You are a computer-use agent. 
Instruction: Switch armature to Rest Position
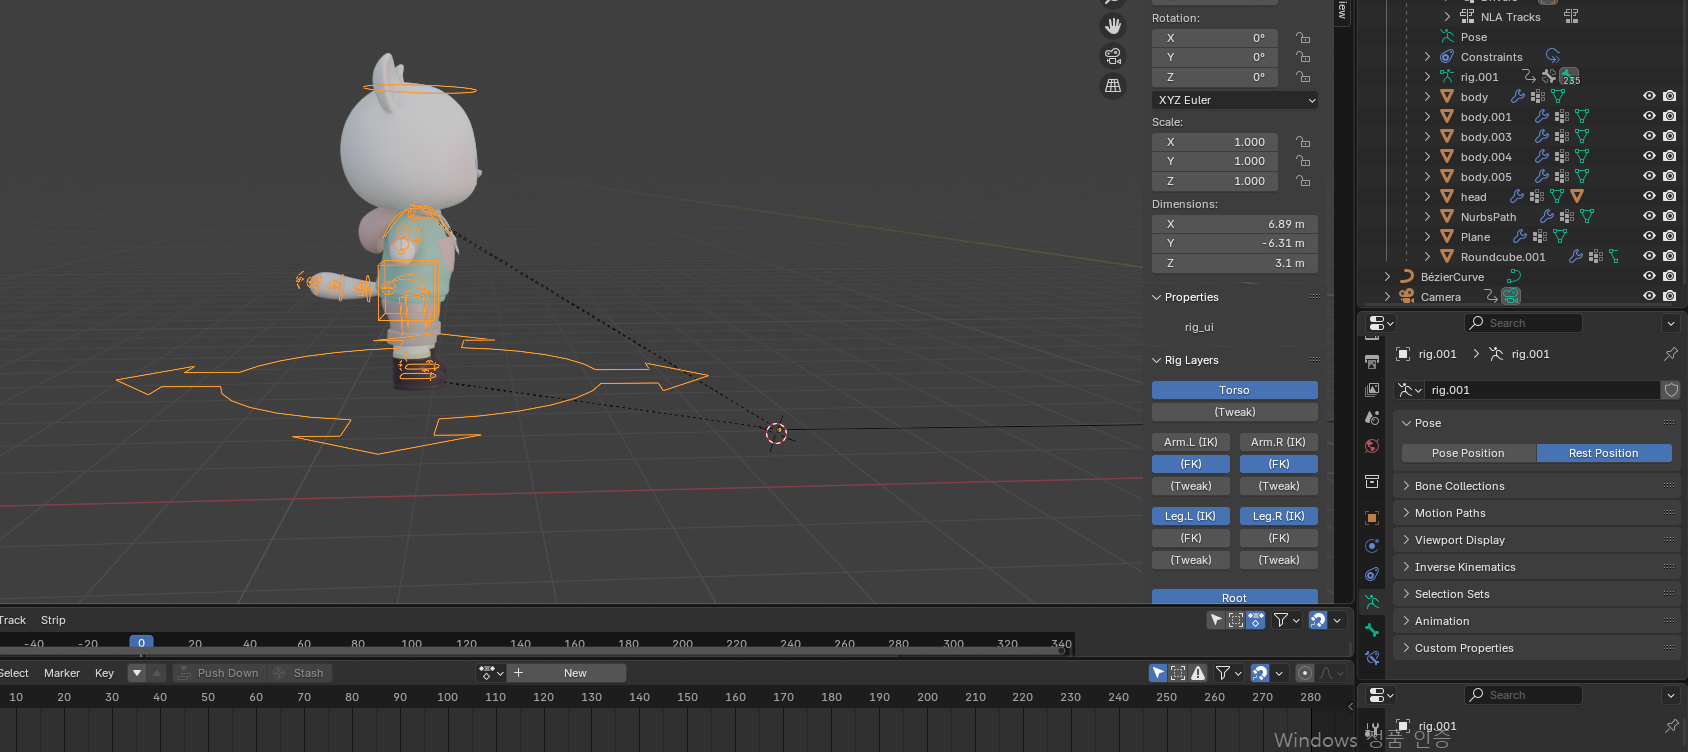(1603, 453)
